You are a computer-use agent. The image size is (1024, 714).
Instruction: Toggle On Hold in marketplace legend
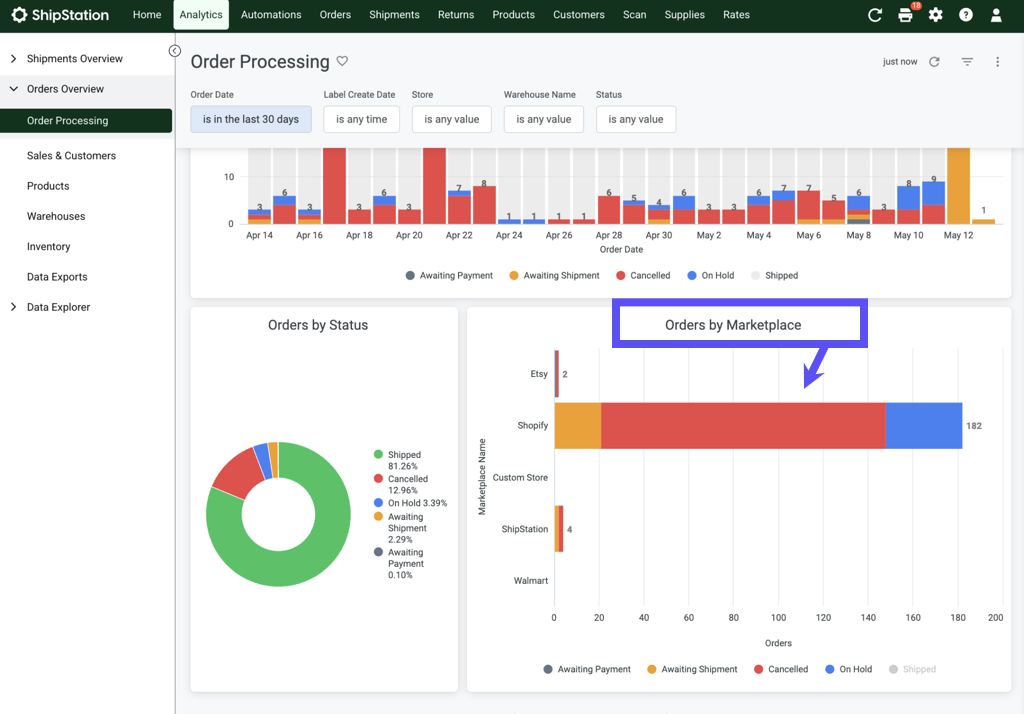(x=849, y=670)
